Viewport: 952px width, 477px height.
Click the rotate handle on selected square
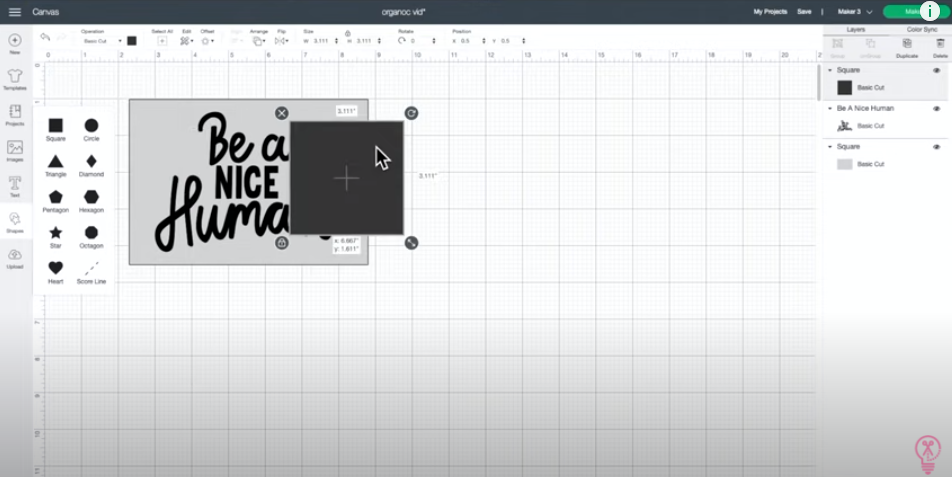411,113
